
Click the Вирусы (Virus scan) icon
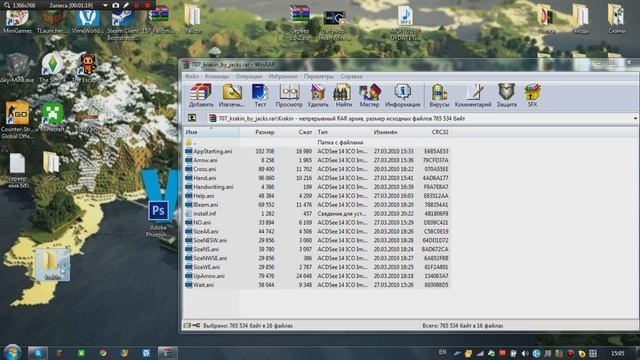coord(439,95)
